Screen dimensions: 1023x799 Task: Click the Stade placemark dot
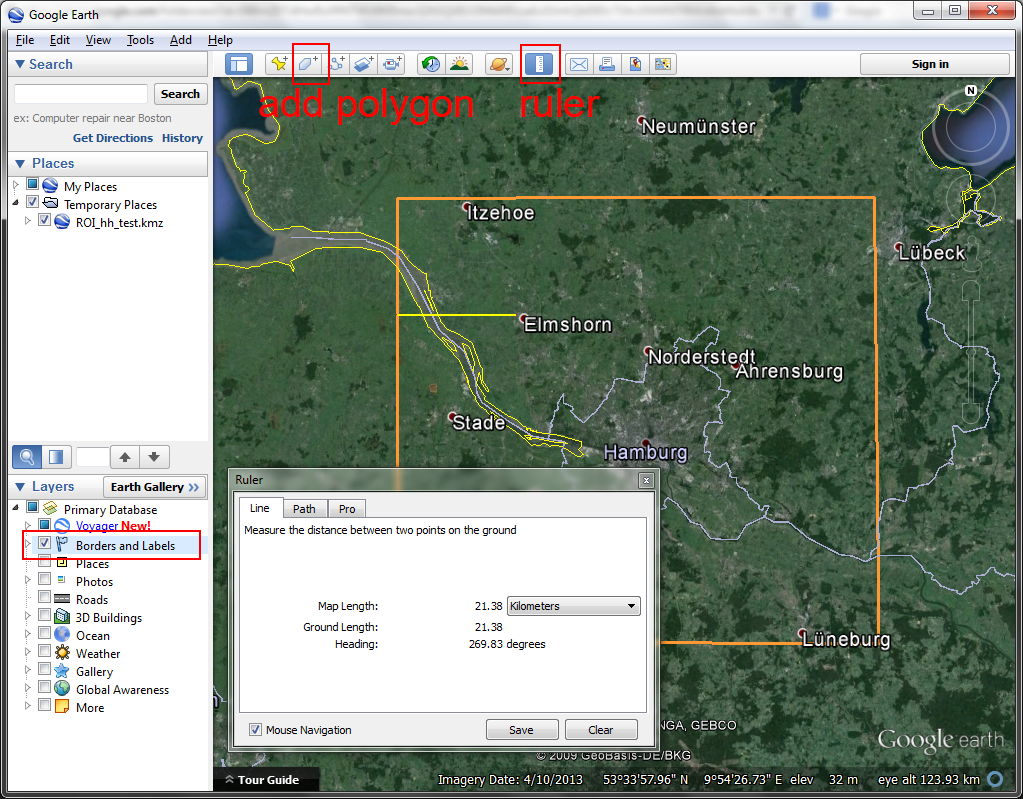click(x=451, y=416)
